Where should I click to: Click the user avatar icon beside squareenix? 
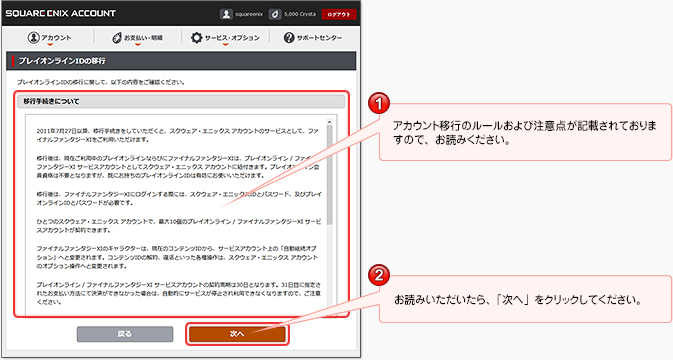pyautogui.click(x=226, y=14)
